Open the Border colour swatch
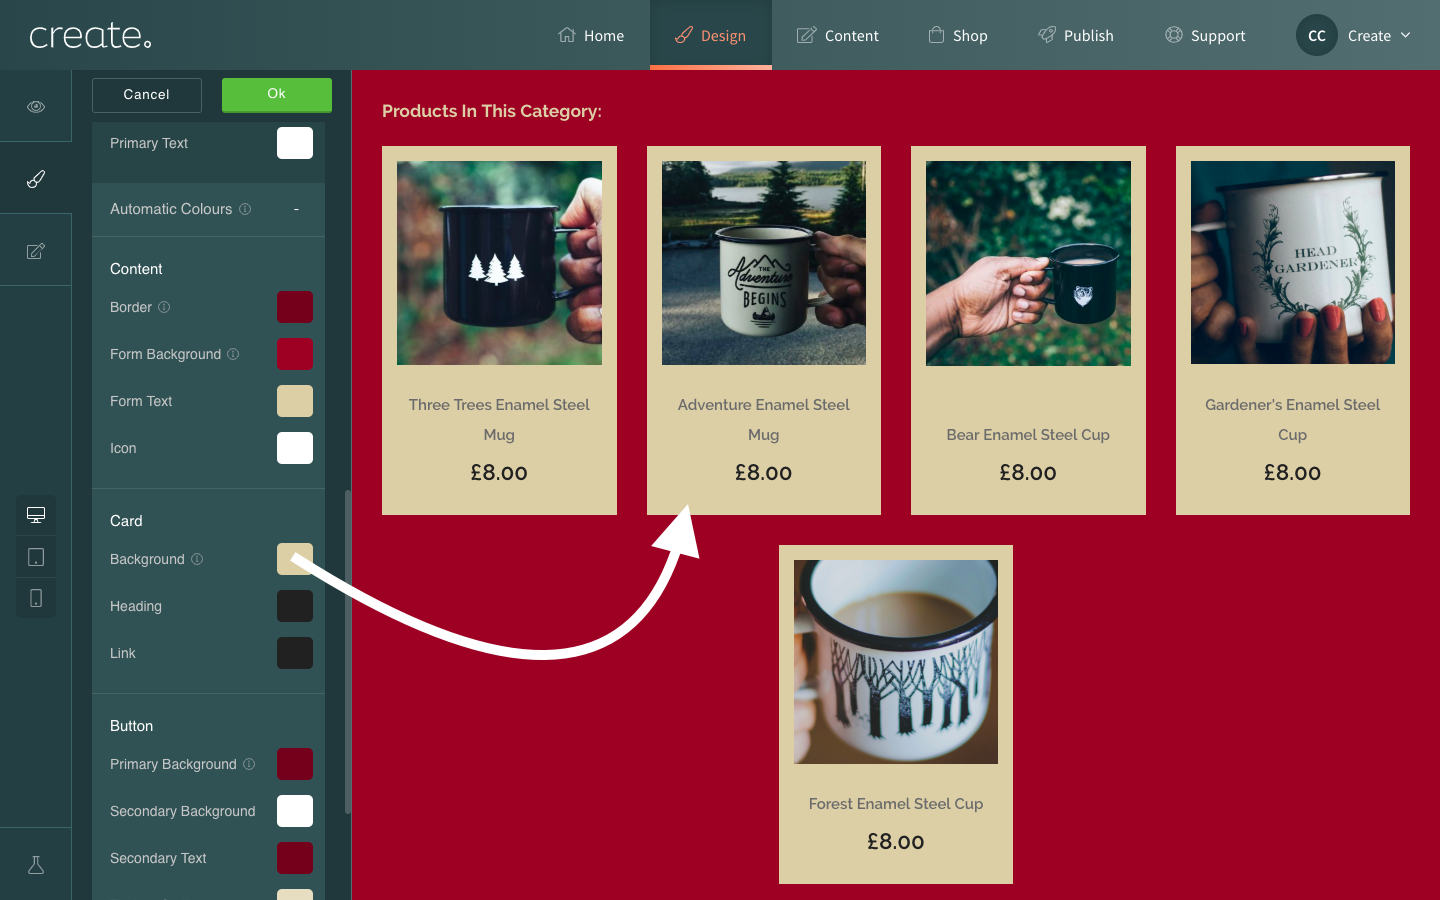Viewport: 1440px width, 900px height. (x=295, y=307)
